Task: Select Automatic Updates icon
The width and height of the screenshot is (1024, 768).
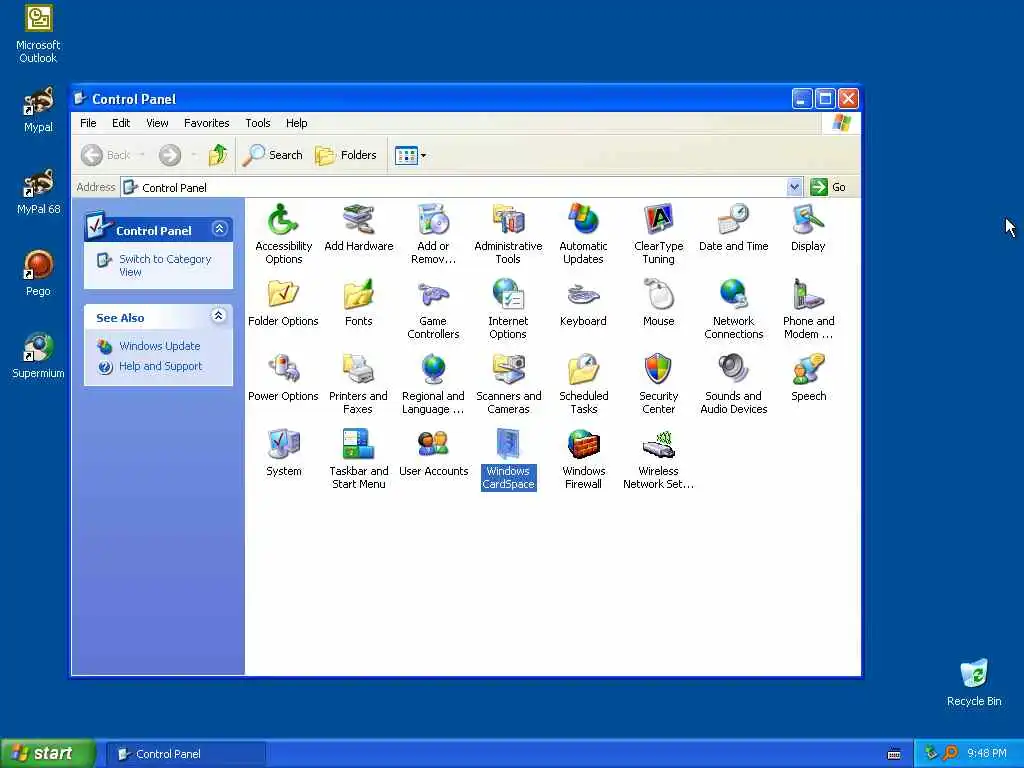Action: pyautogui.click(x=583, y=233)
